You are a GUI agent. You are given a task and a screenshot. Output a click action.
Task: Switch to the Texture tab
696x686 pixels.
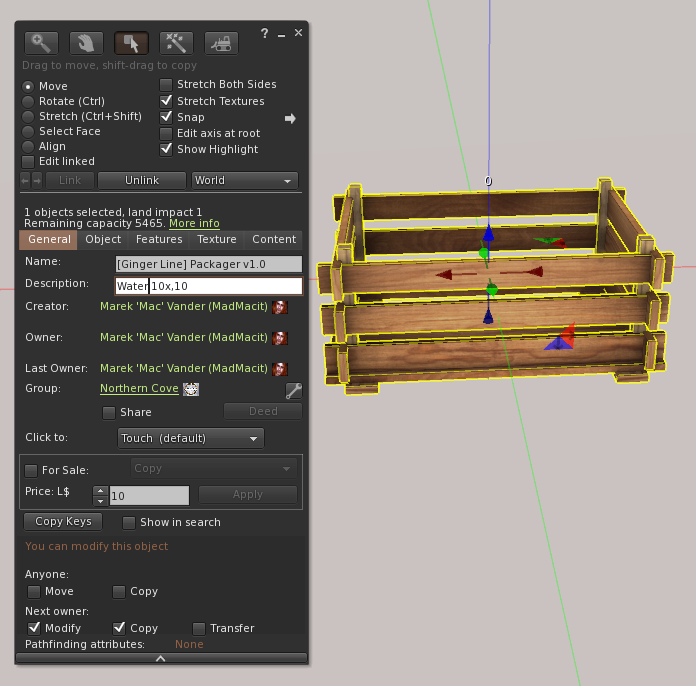point(217,240)
